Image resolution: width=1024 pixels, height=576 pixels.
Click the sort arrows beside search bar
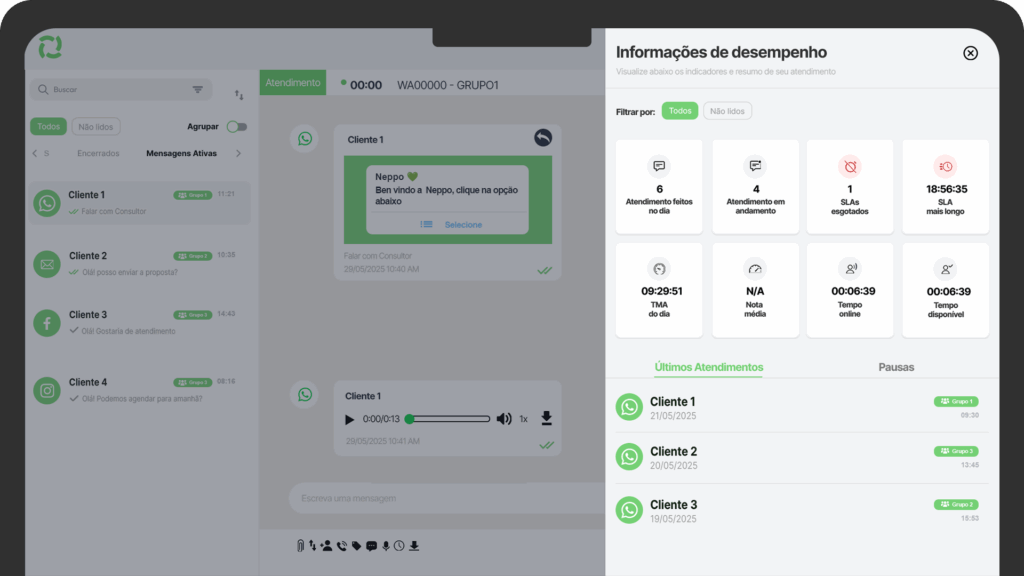[239, 94]
